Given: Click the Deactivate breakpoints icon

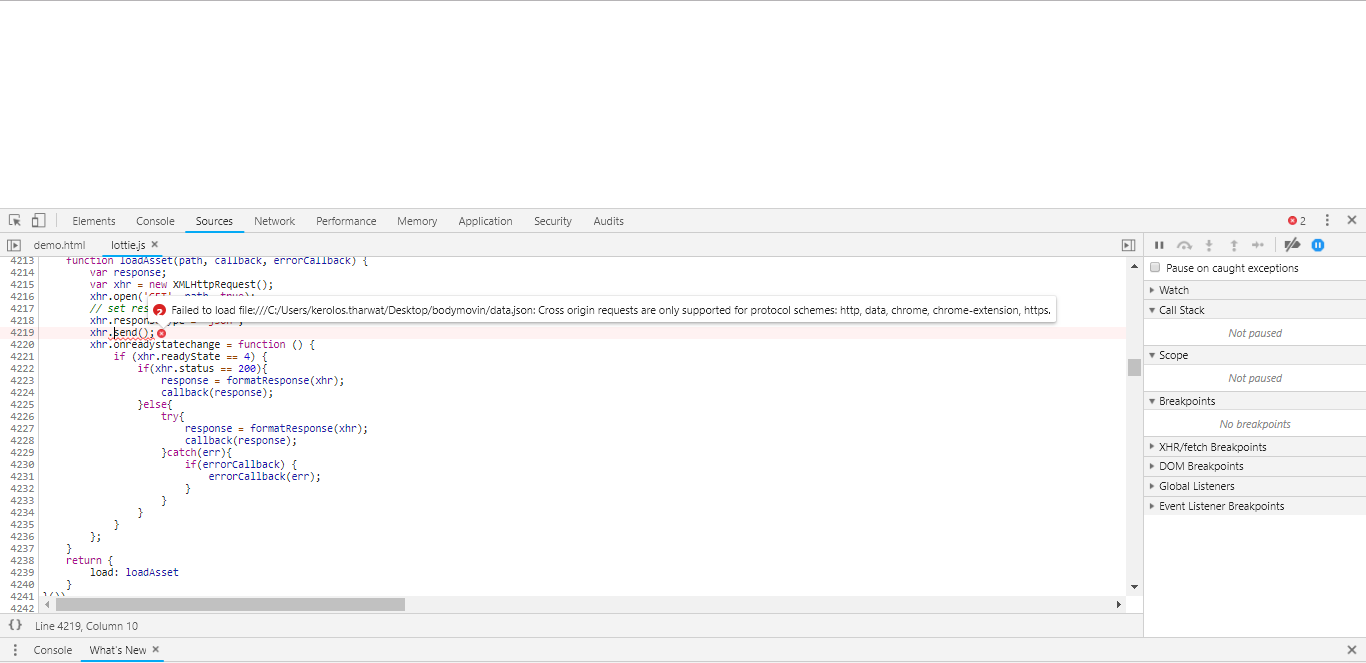Looking at the screenshot, I should (x=1292, y=245).
